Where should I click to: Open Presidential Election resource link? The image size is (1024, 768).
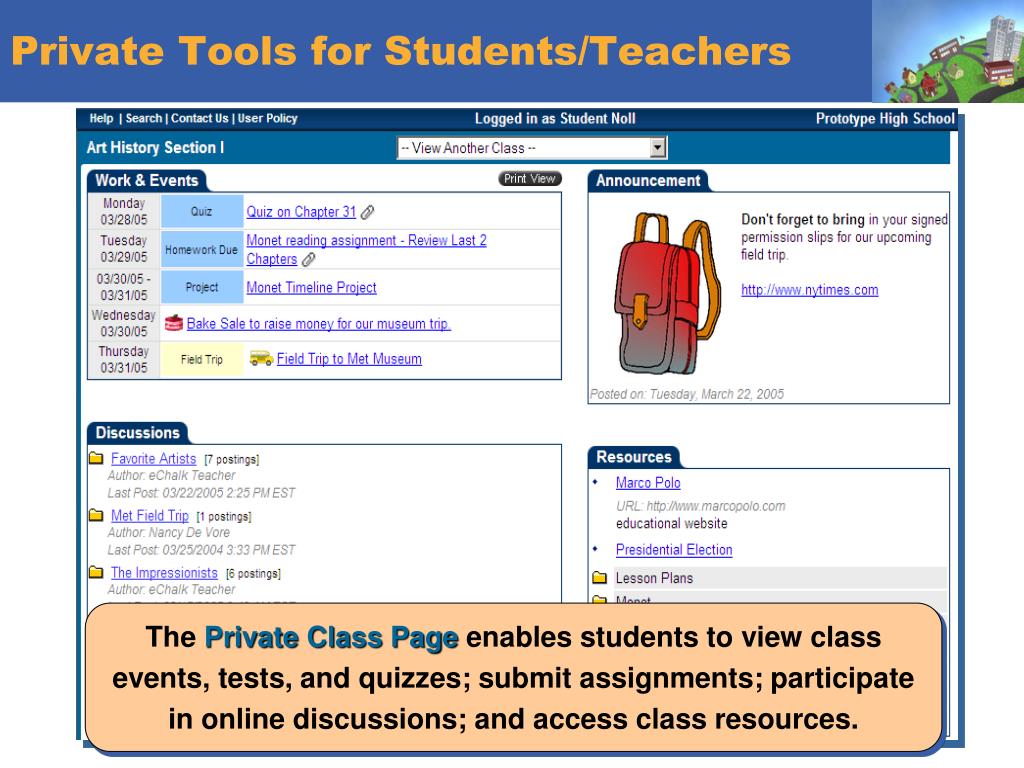click(674, 550)
